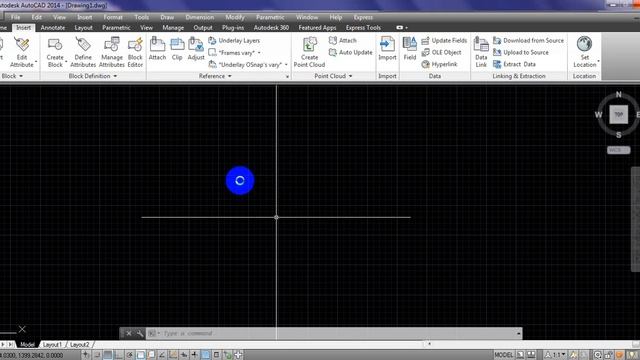This screenshot has height=360, width=640.
Task: Click Attach in the Point Cloud panel
Action: tap(343, 40)
